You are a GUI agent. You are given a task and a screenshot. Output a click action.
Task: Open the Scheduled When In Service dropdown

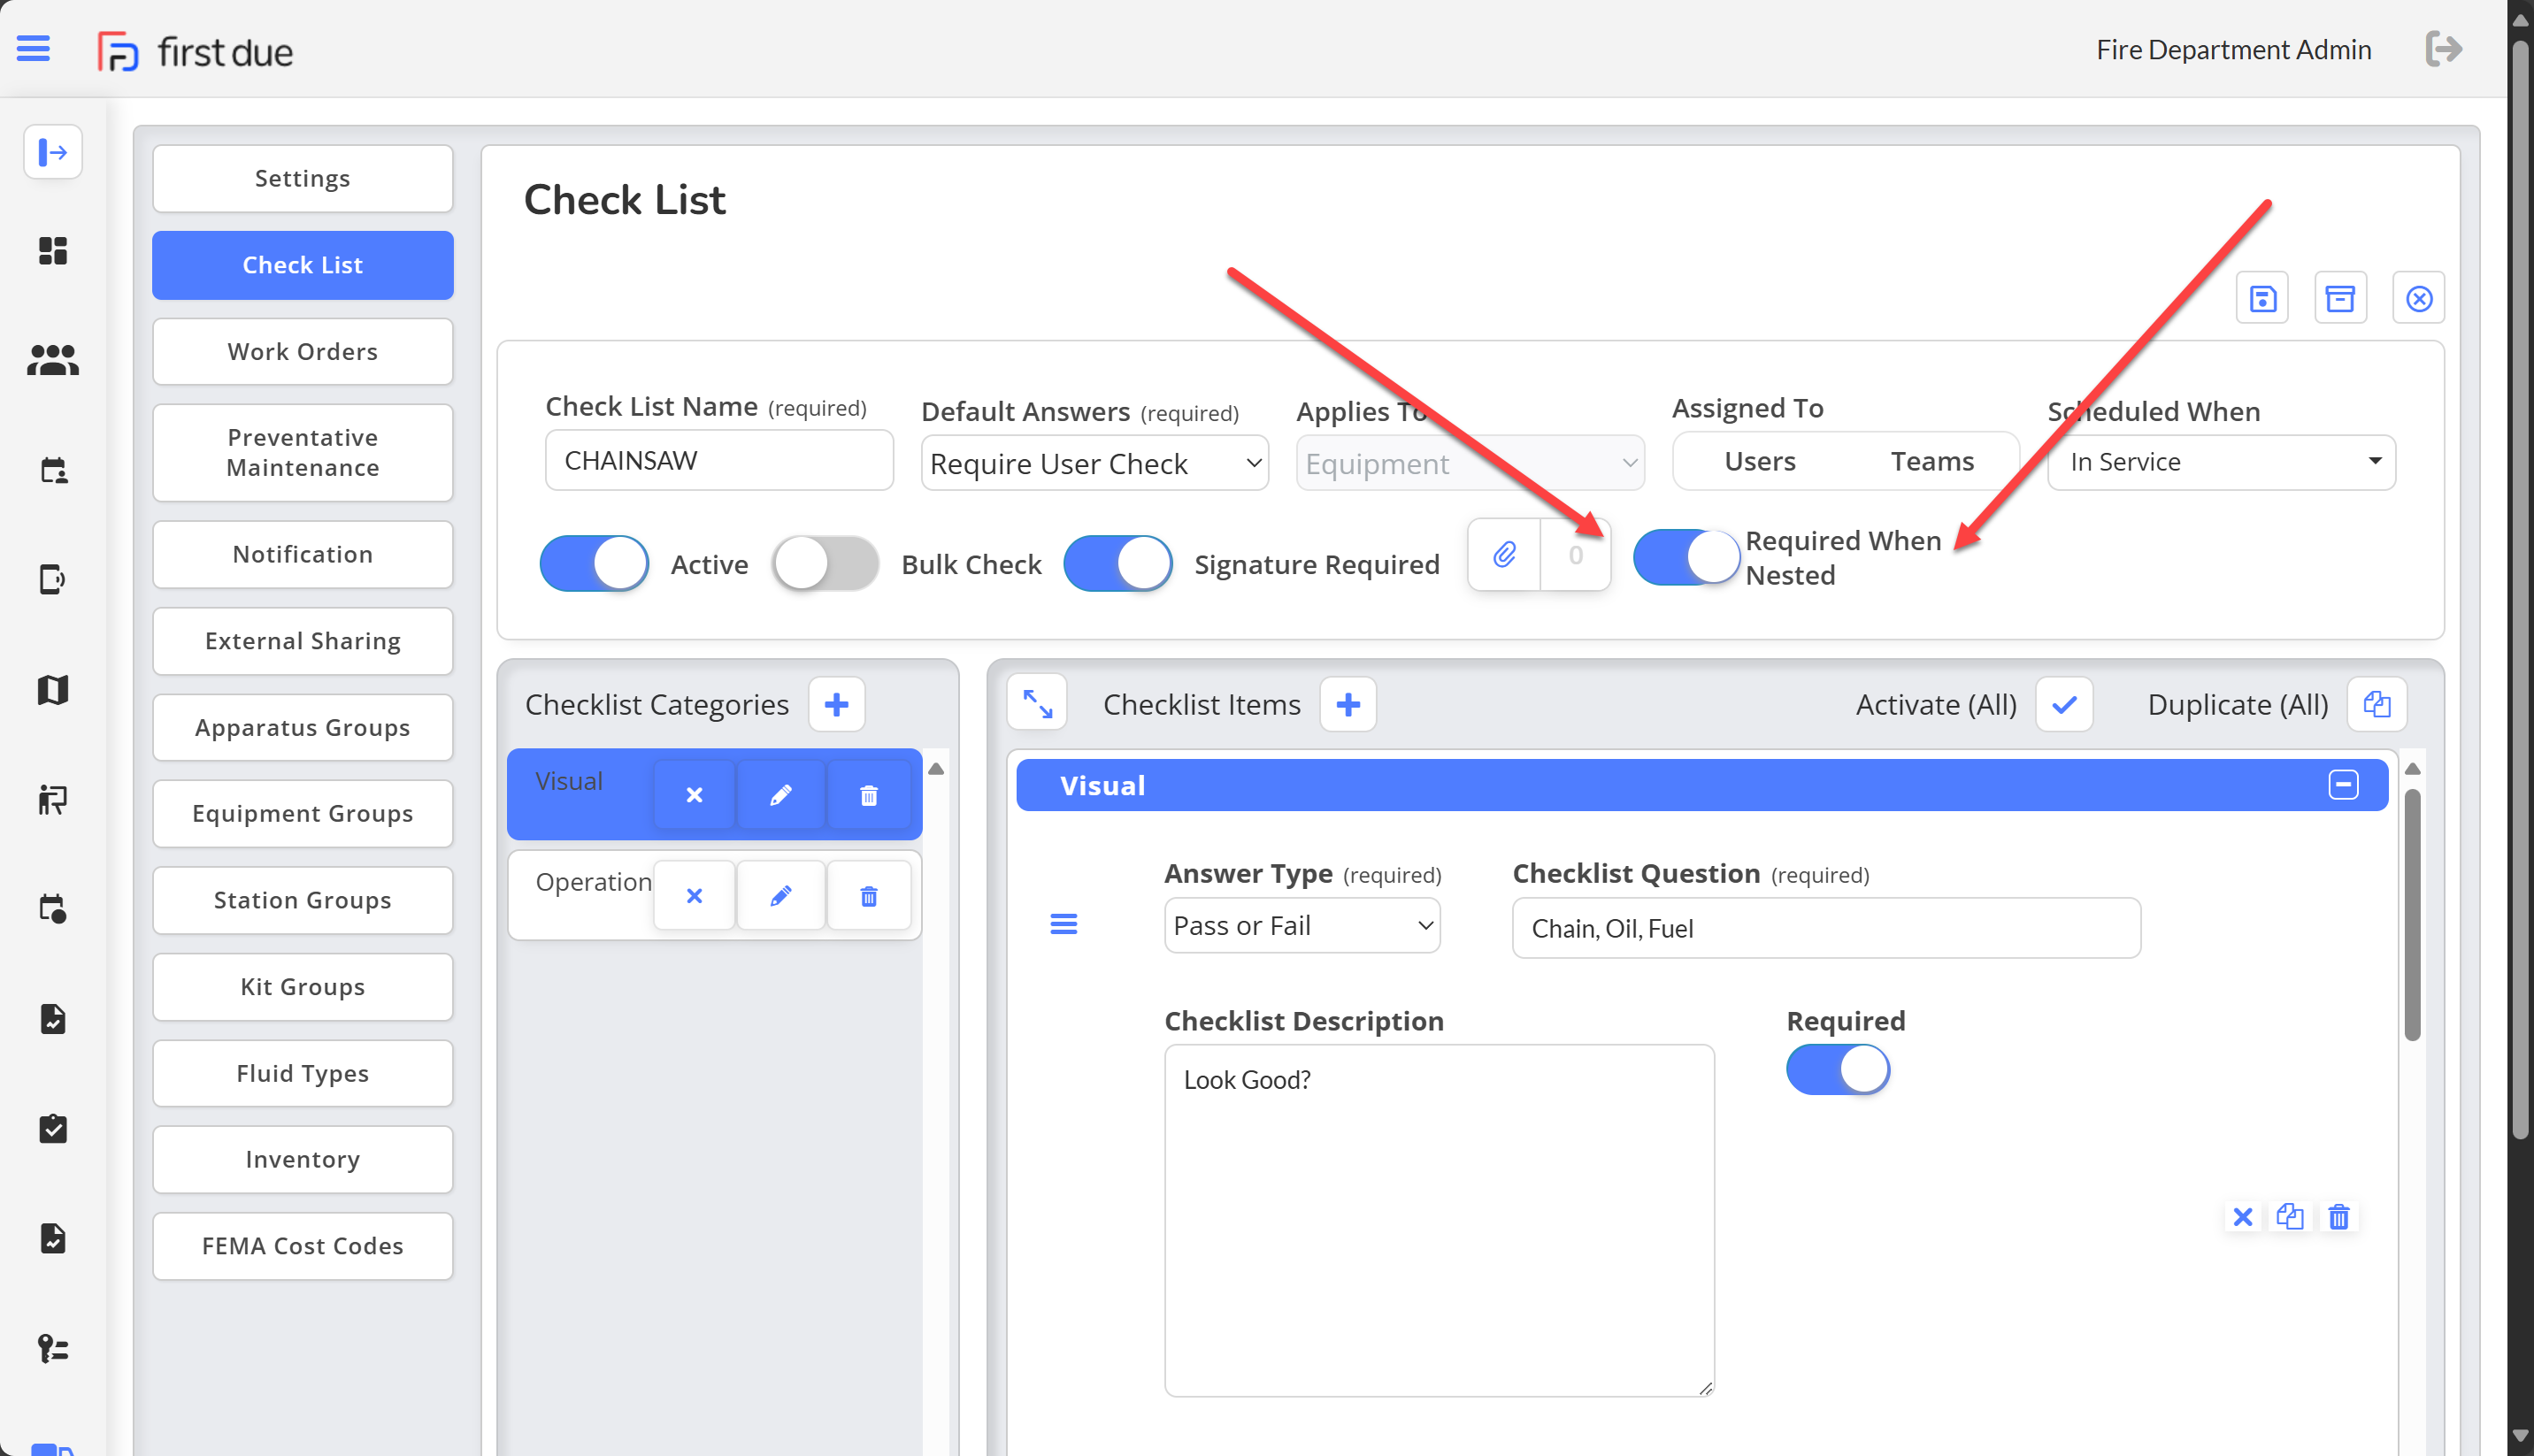point(2221,462)
